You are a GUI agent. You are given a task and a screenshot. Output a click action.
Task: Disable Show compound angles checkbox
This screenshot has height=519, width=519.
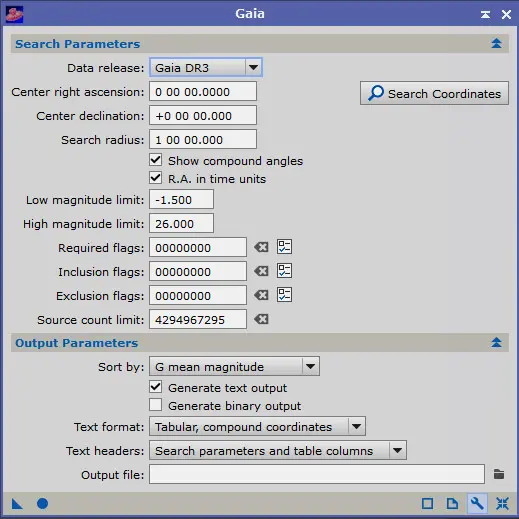click(x=156, y=160)
